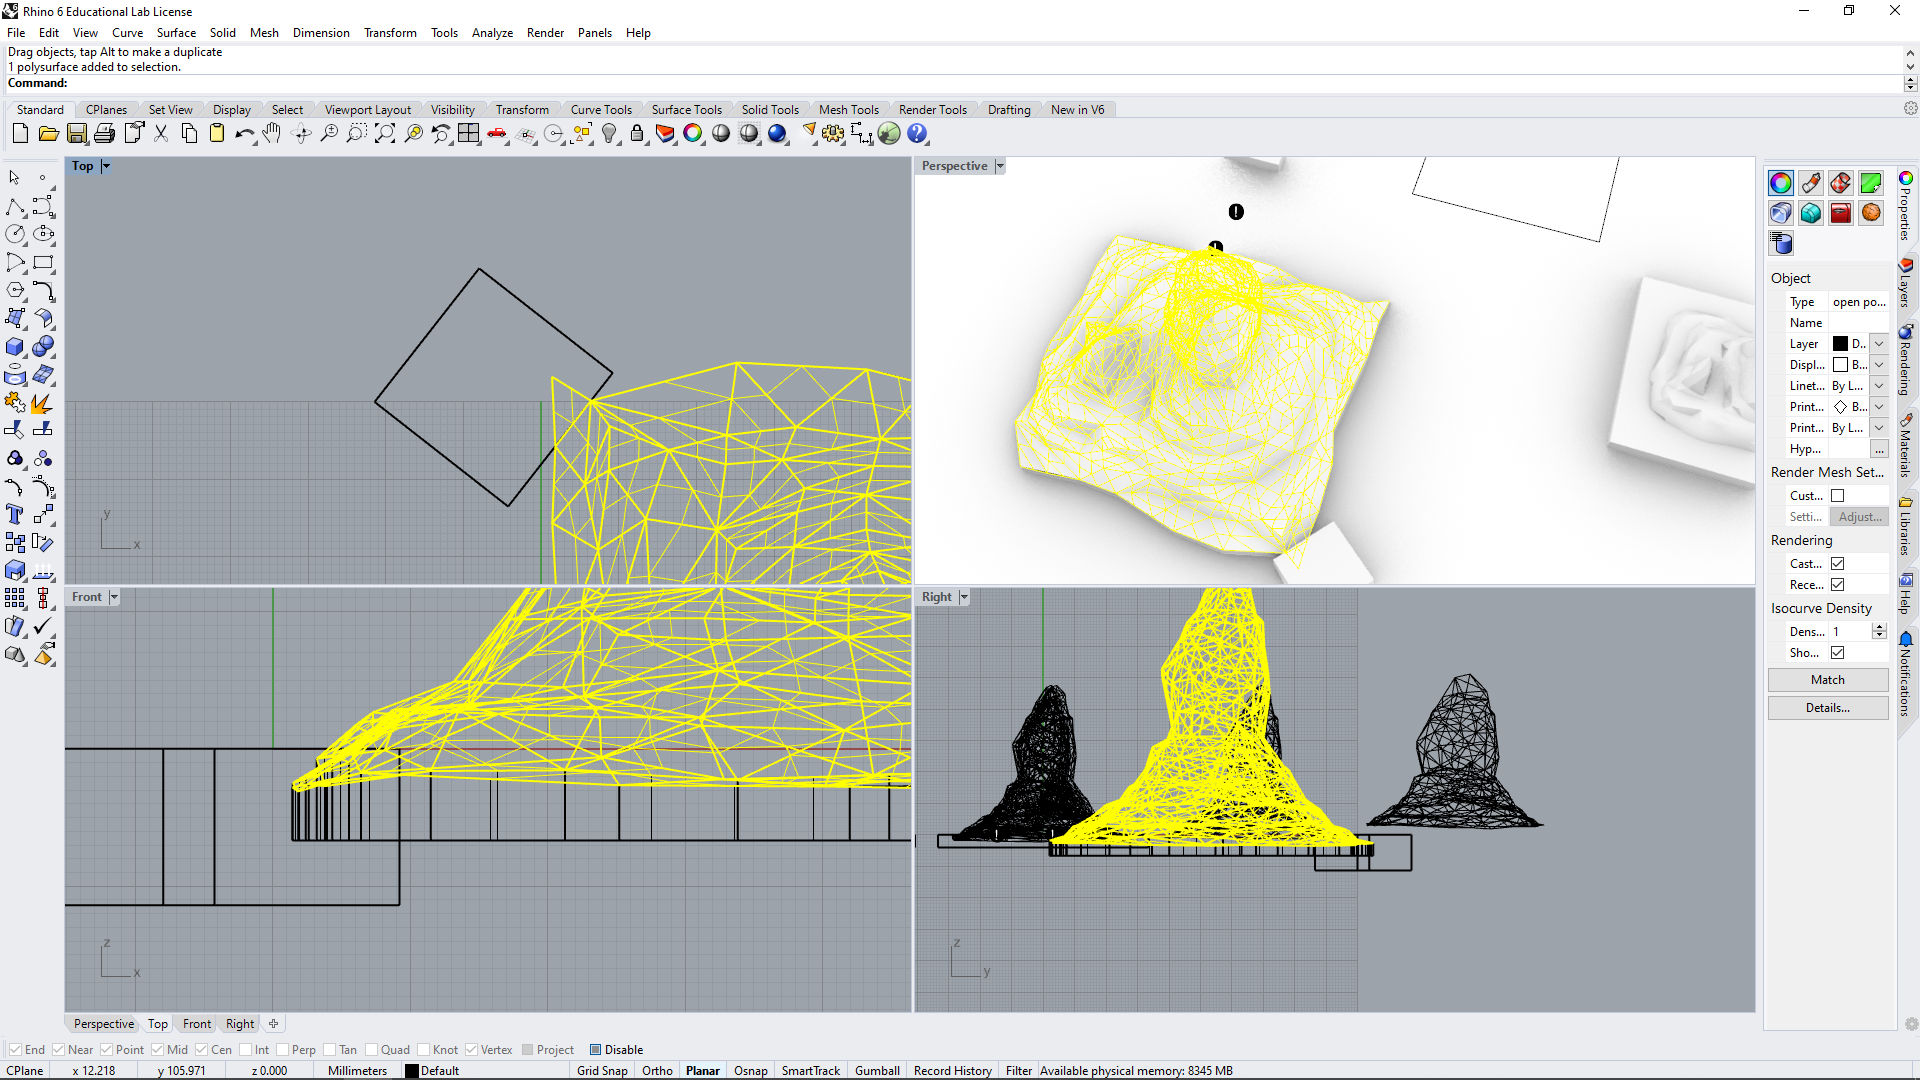Click the four viewports layout icon

[x=469, y=133]
